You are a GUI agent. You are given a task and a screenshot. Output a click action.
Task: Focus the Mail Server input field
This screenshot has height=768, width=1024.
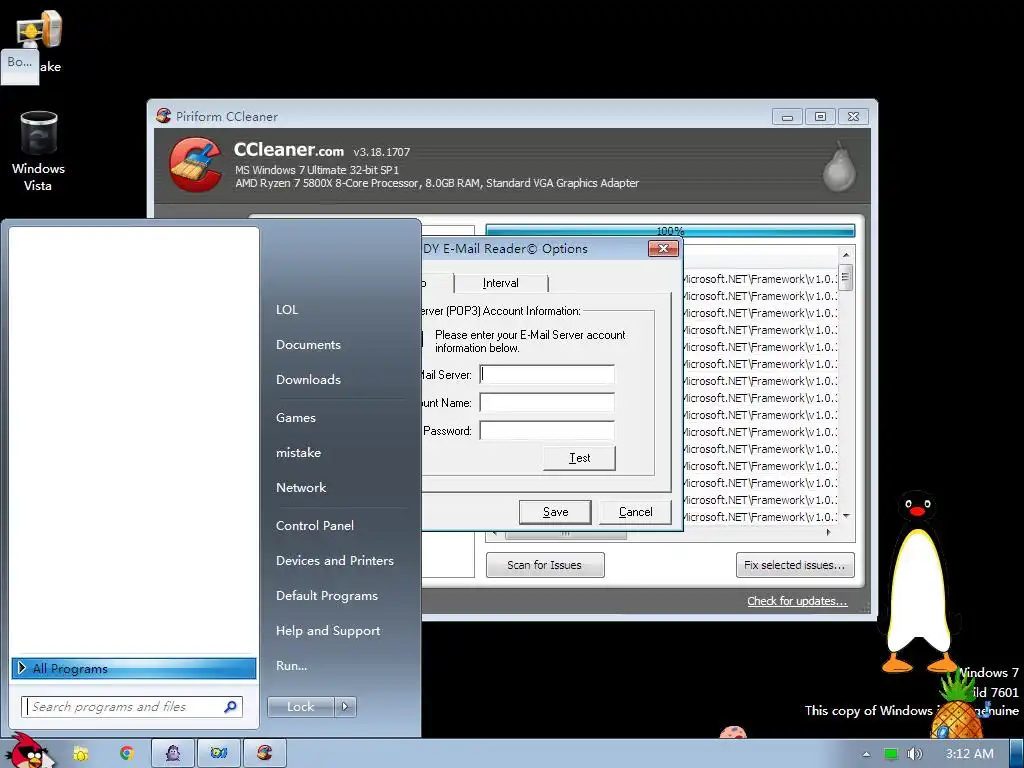[547, 374]
